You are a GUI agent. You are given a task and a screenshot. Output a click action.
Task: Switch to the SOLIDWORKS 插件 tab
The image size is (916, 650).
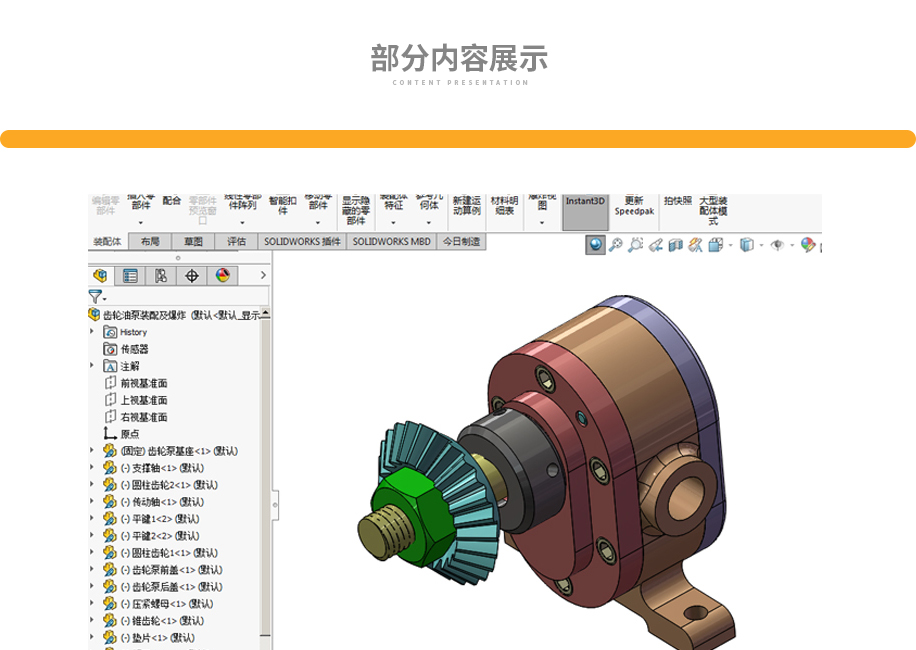(x=302, y=242)
